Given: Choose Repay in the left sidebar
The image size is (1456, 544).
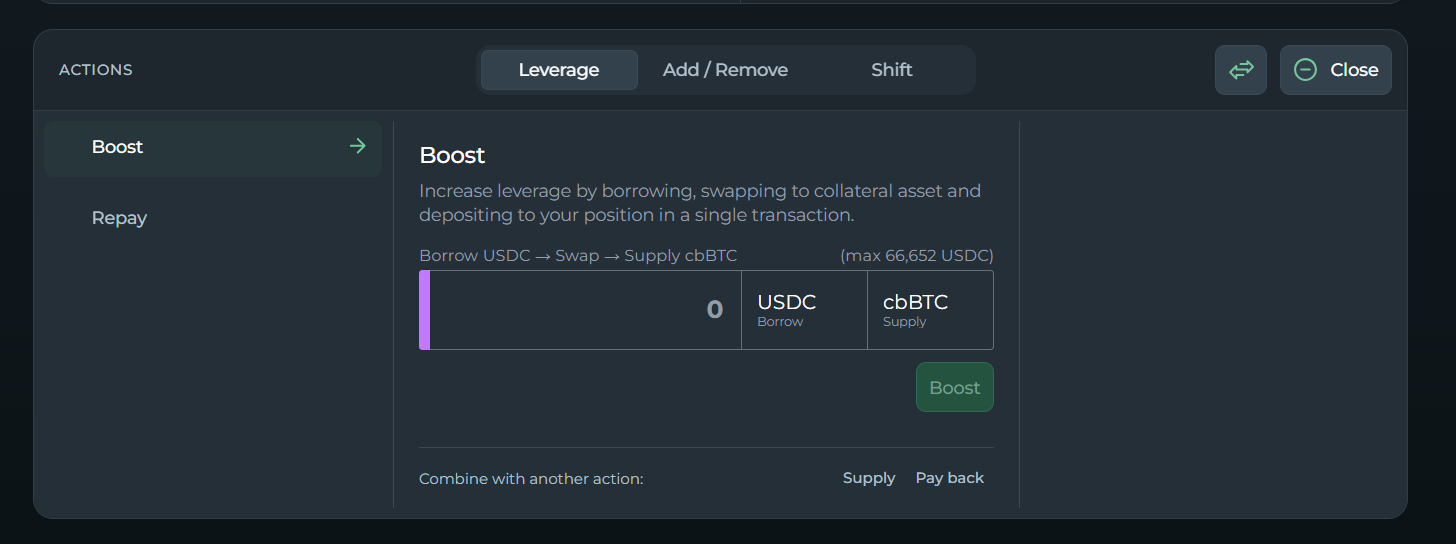Looking at the screenshot, I should click(119, 218).
